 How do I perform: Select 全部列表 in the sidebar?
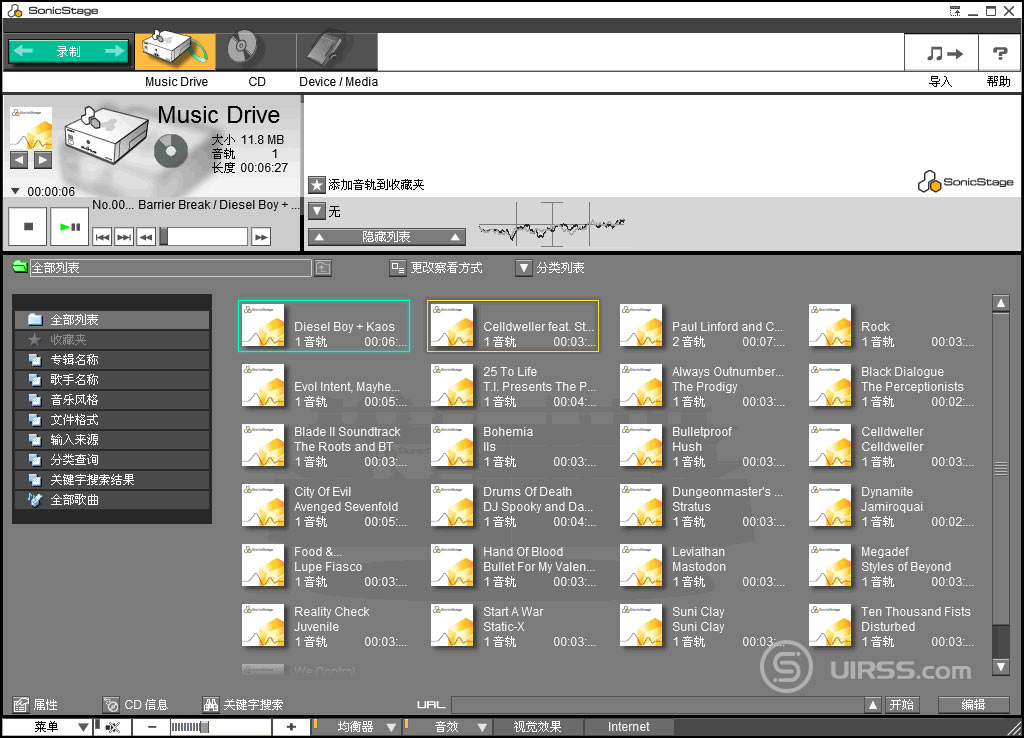coord(112,319)
